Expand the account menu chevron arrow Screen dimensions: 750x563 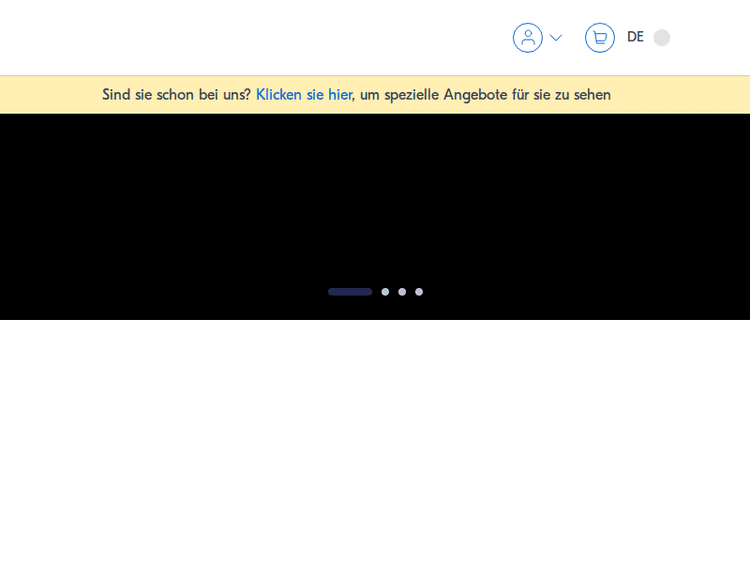pos(556,38)
